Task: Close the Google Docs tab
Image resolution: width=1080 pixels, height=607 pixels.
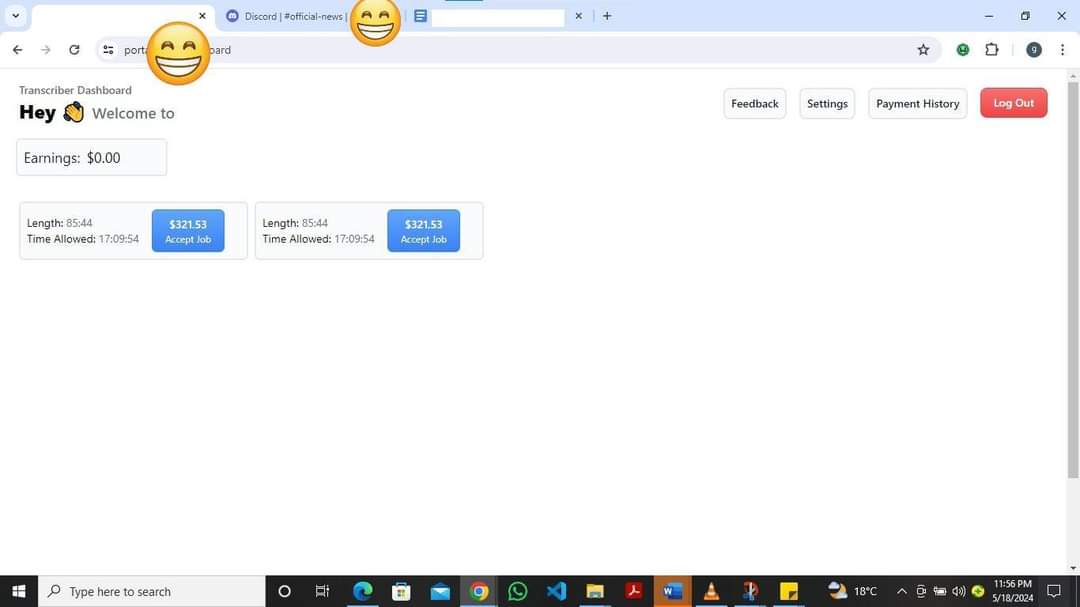Action: (x=579, y=16)
